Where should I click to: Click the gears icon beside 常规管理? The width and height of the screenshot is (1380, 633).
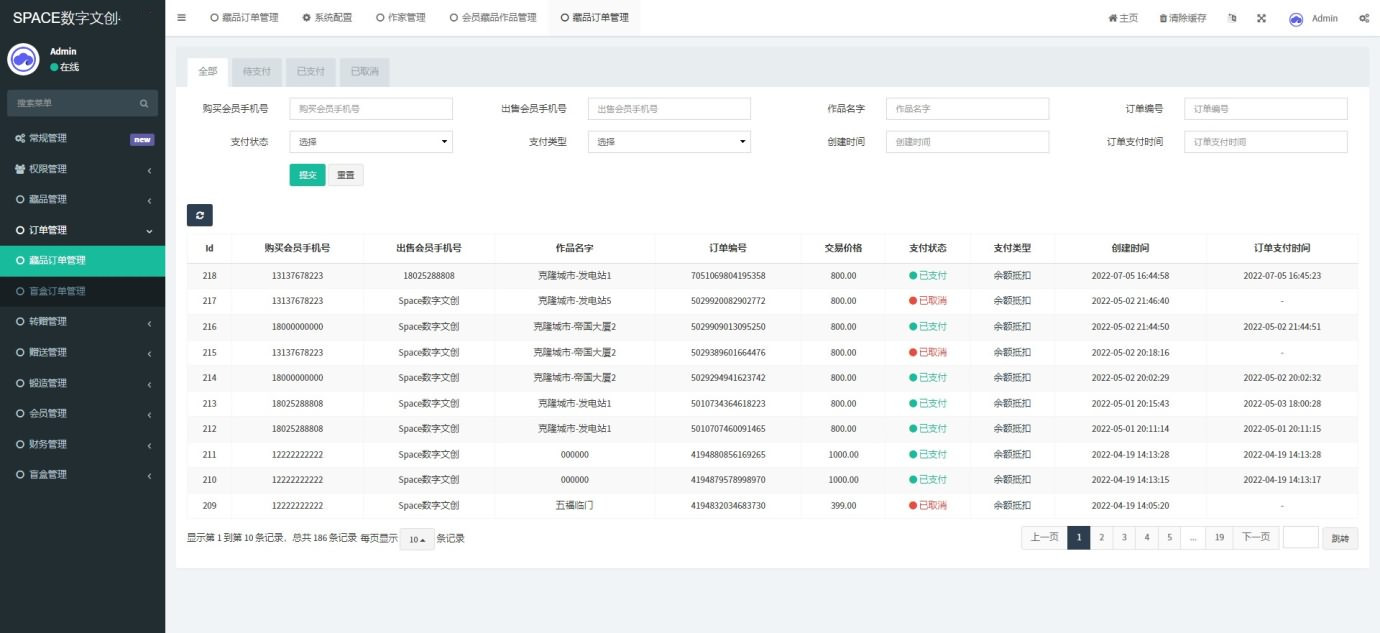pyautogui.click(x=20, y=138)
